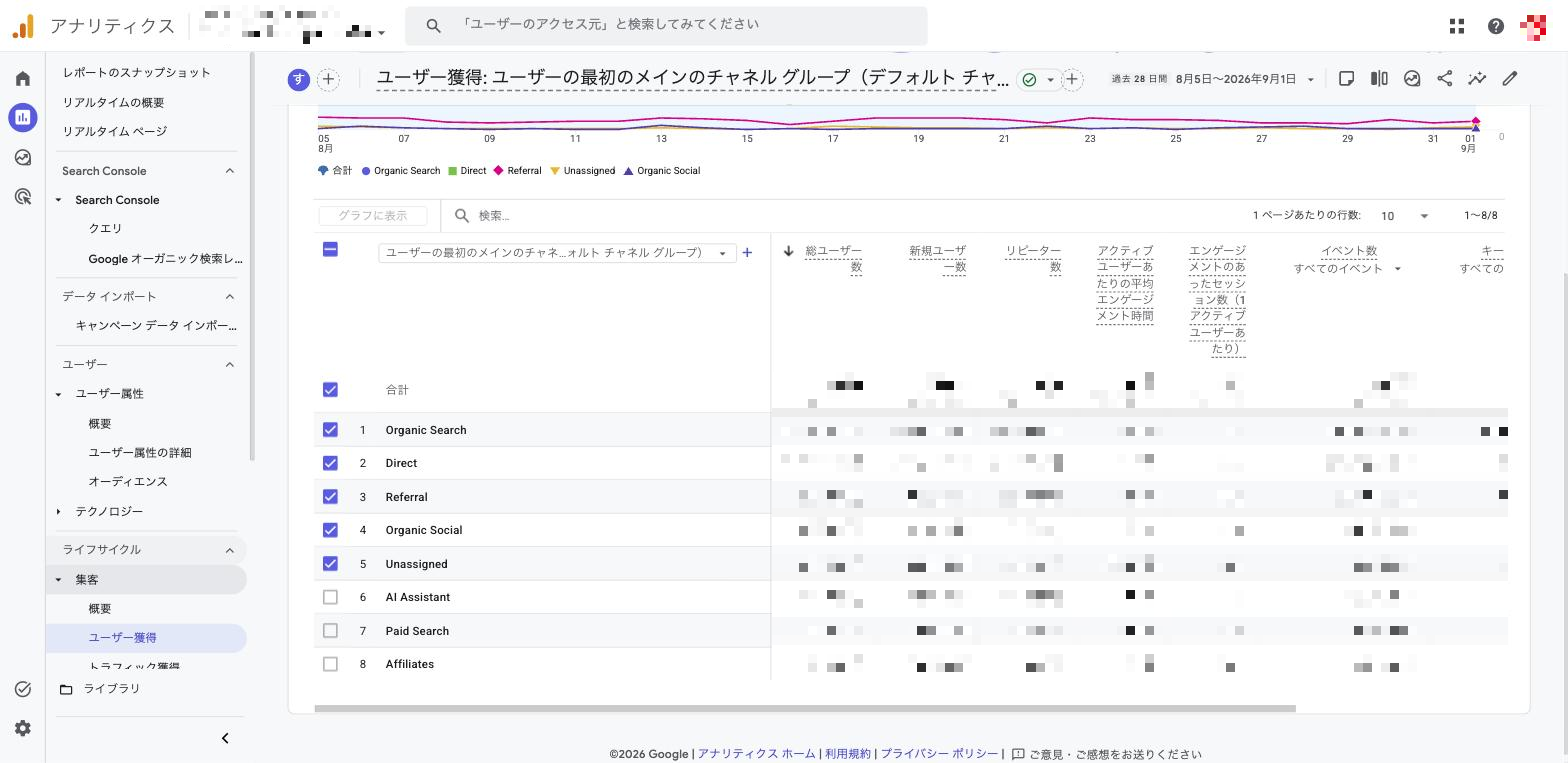Open the Admin gear icon
The image size is (1568, 763).
(x=23, y=728)
